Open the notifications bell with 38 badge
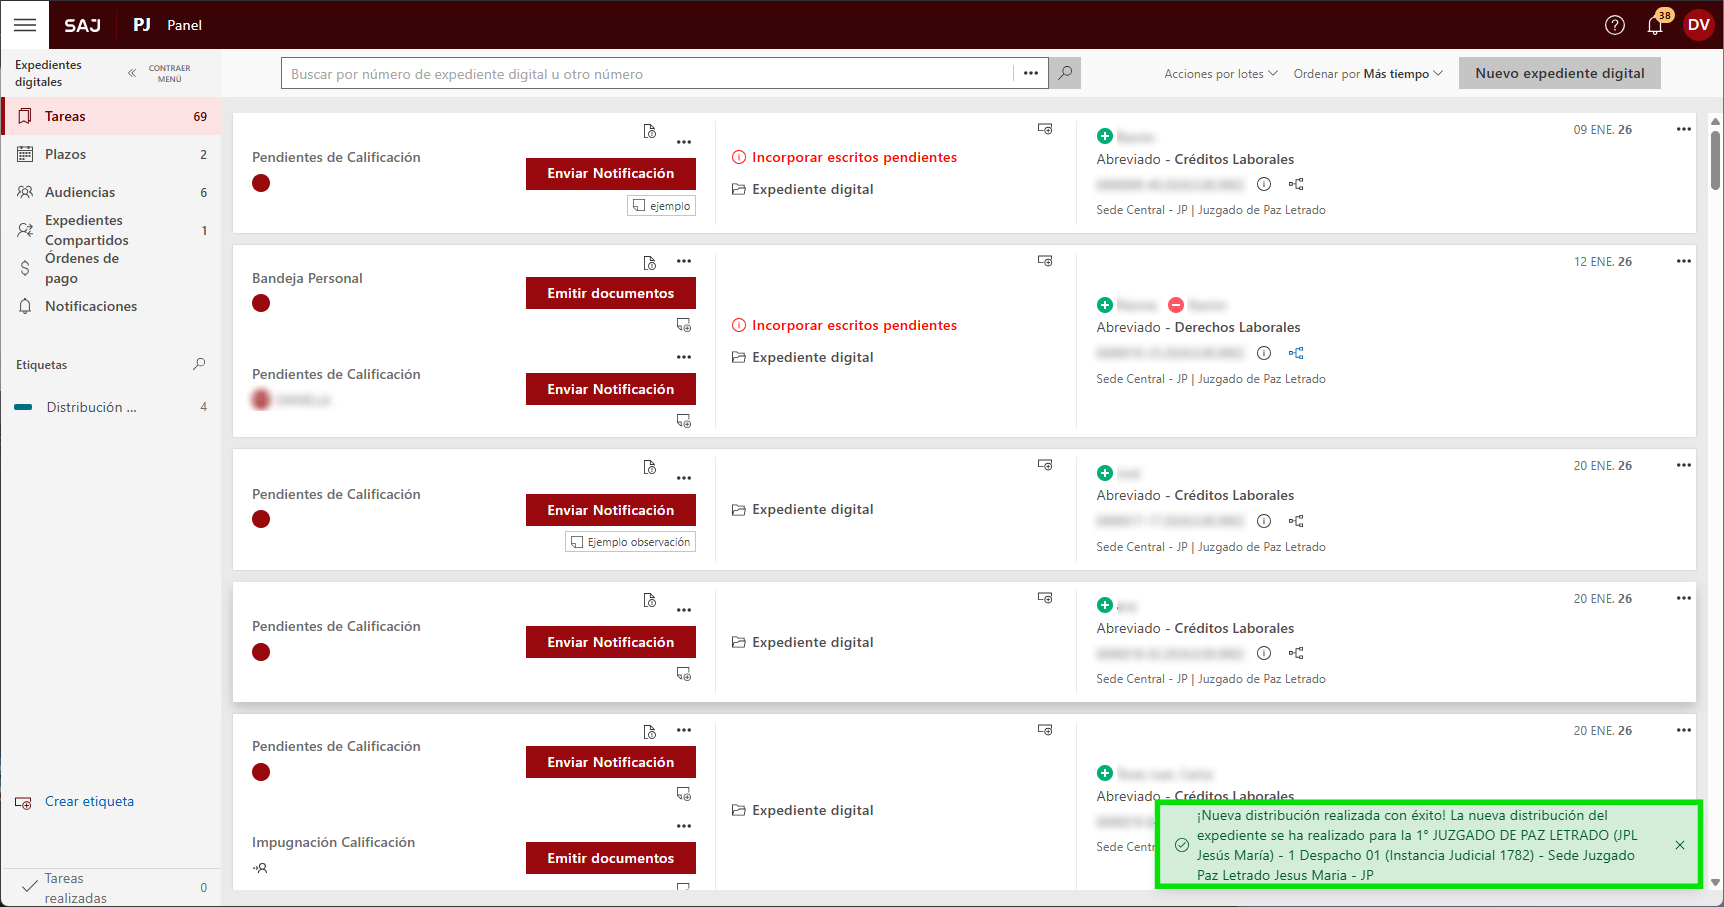The height and width of the screenshot is (907, 1724). pyautogui.click(x=1655, y=25)
